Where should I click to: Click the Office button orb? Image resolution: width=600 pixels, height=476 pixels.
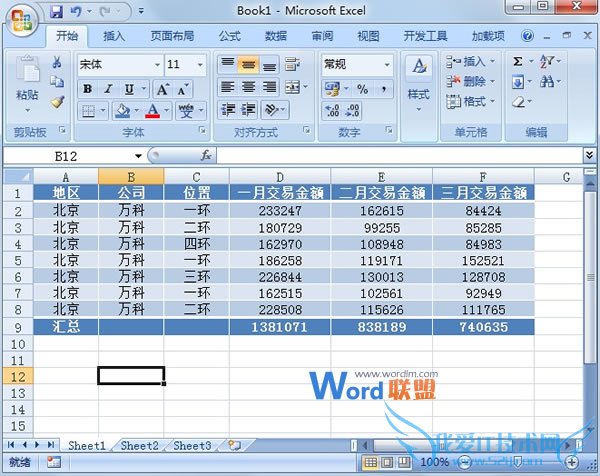[22, 20]
